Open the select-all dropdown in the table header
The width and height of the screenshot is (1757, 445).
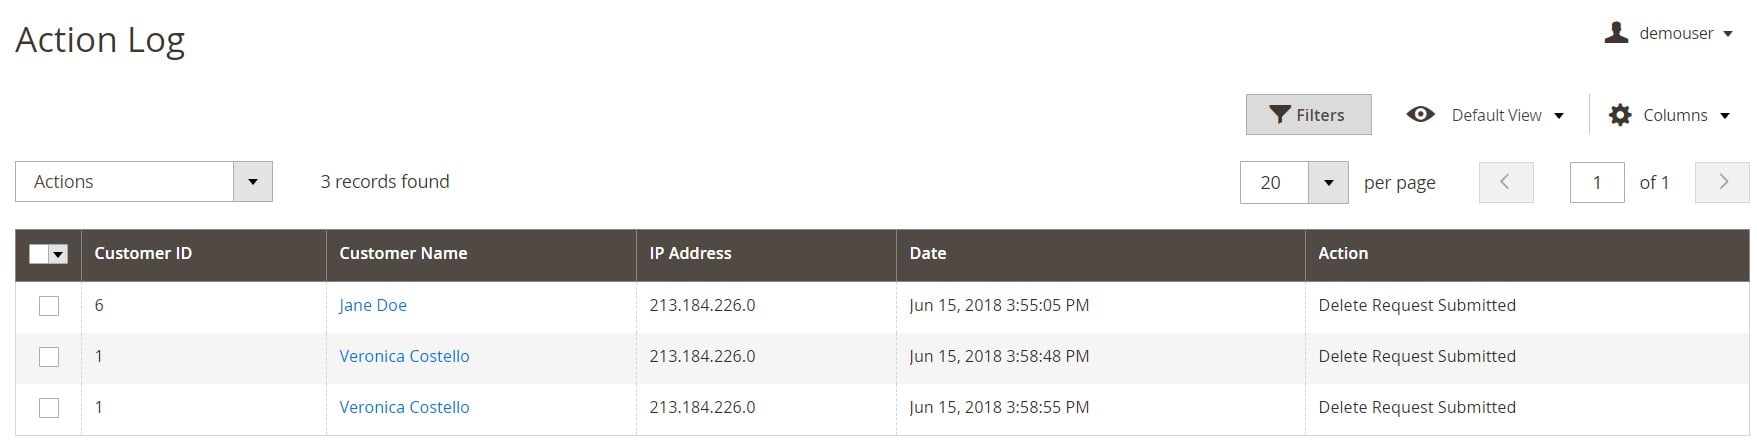click(x=58, y=255)
